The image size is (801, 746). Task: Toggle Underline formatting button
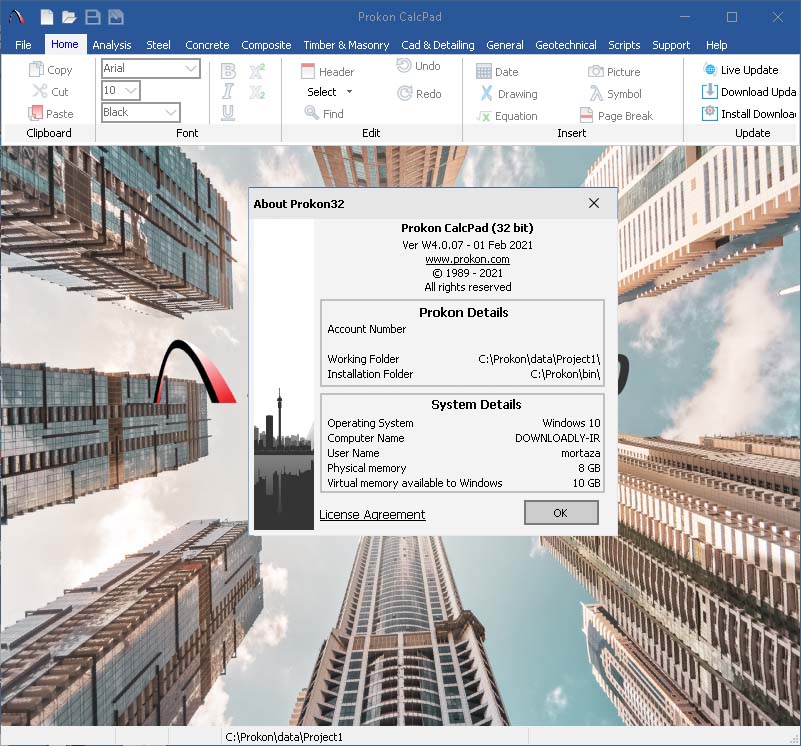tap(228, 113)
